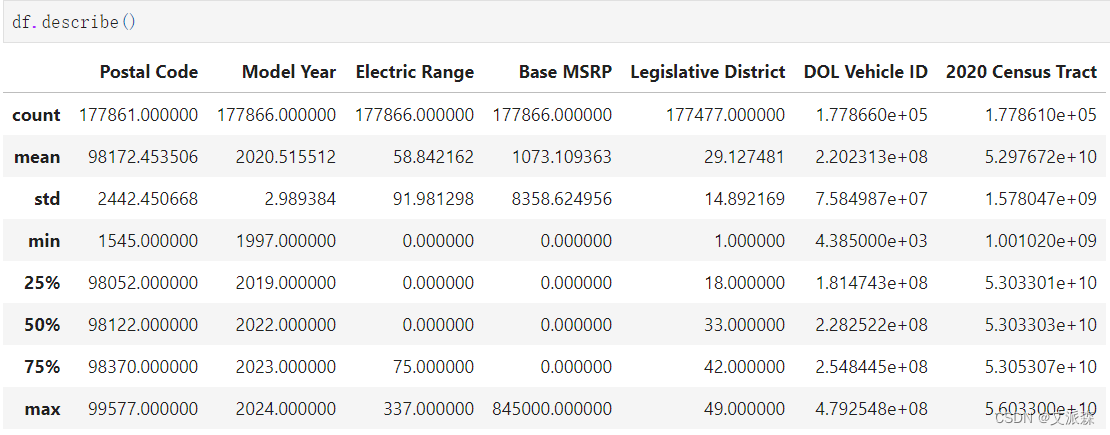The image size is (1110, 435).
Task: Click max Postal Code value 99577.000000
Action: point(143,409)
